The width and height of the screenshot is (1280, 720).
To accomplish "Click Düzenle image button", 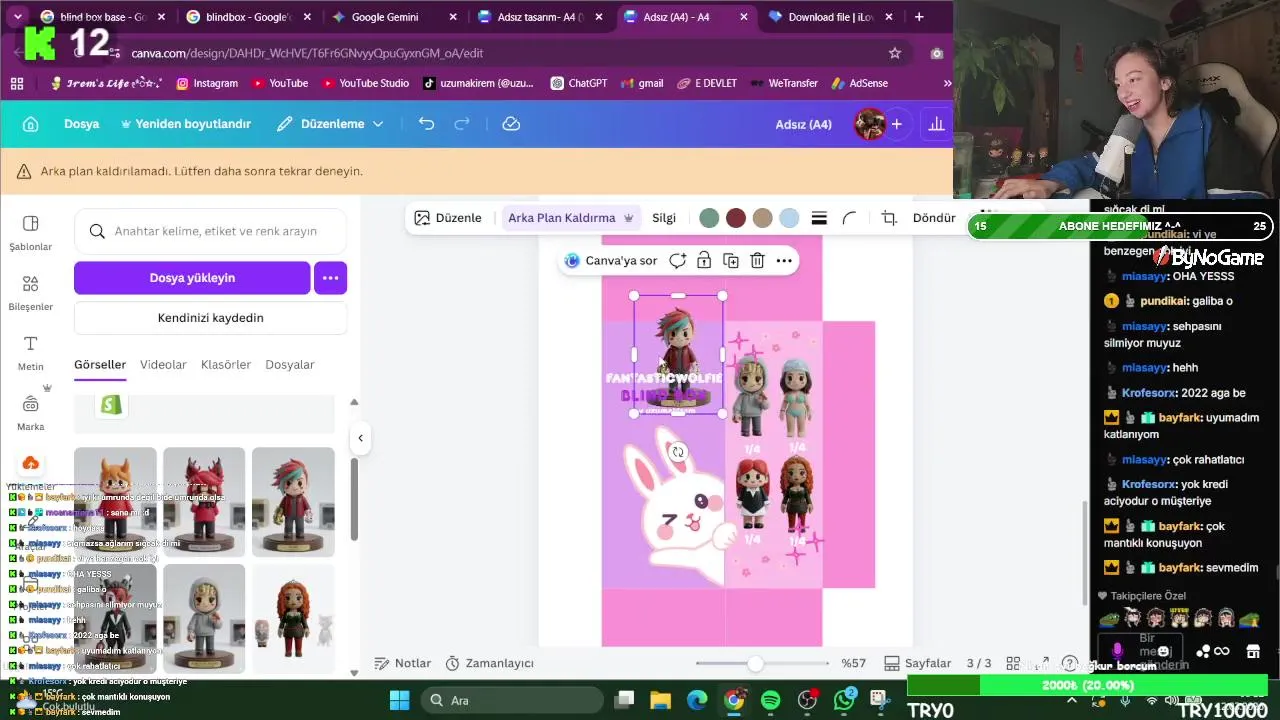I will [448, 218].
